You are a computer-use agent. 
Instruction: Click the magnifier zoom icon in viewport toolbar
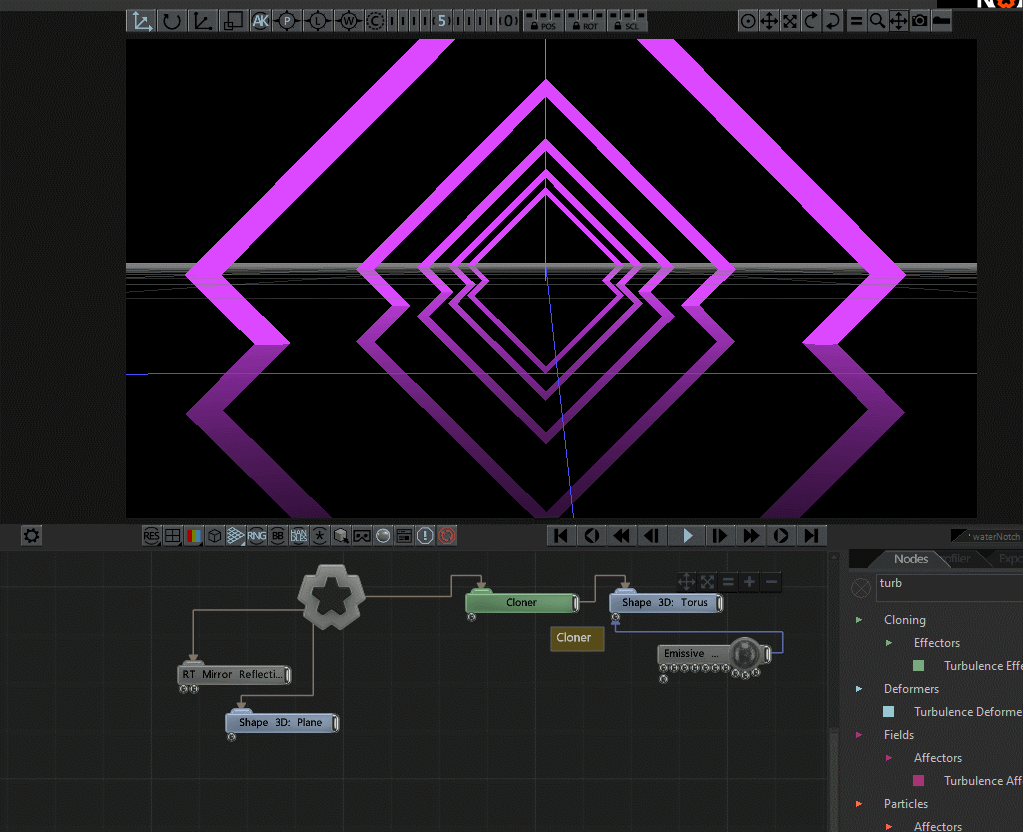(x=877, y=20)
